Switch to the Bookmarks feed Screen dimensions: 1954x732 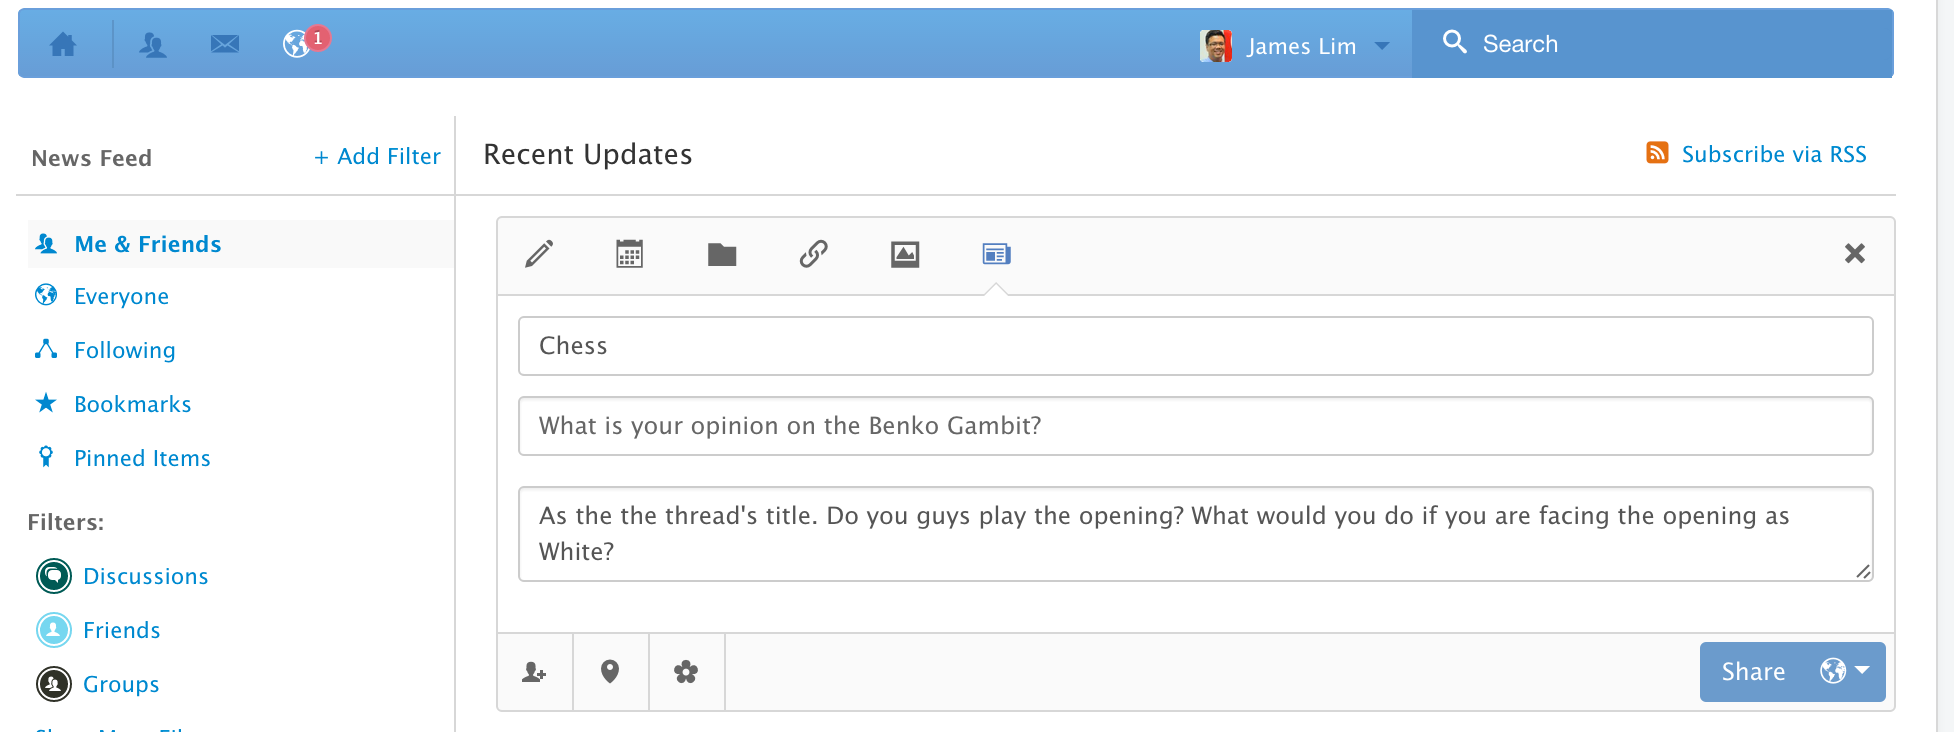[x=132, y=404]
